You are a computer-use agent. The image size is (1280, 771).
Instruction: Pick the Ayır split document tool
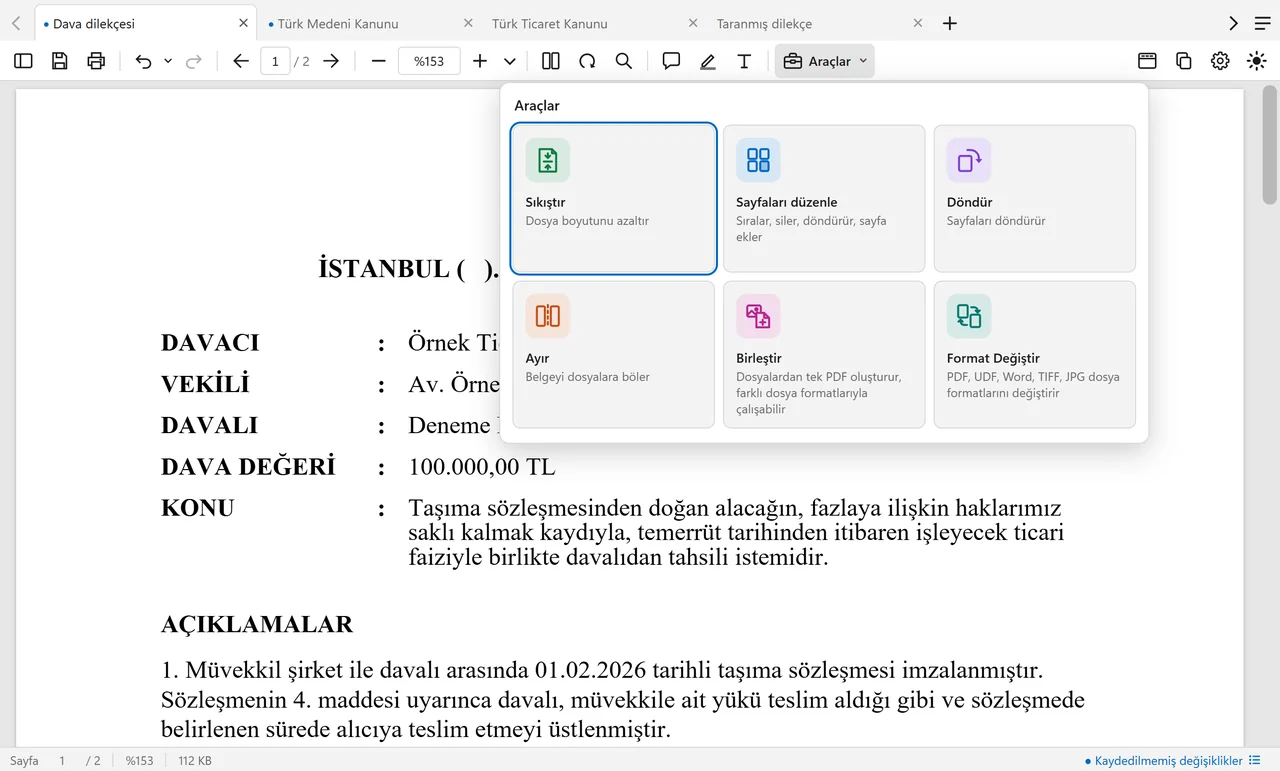click(613, 354)
